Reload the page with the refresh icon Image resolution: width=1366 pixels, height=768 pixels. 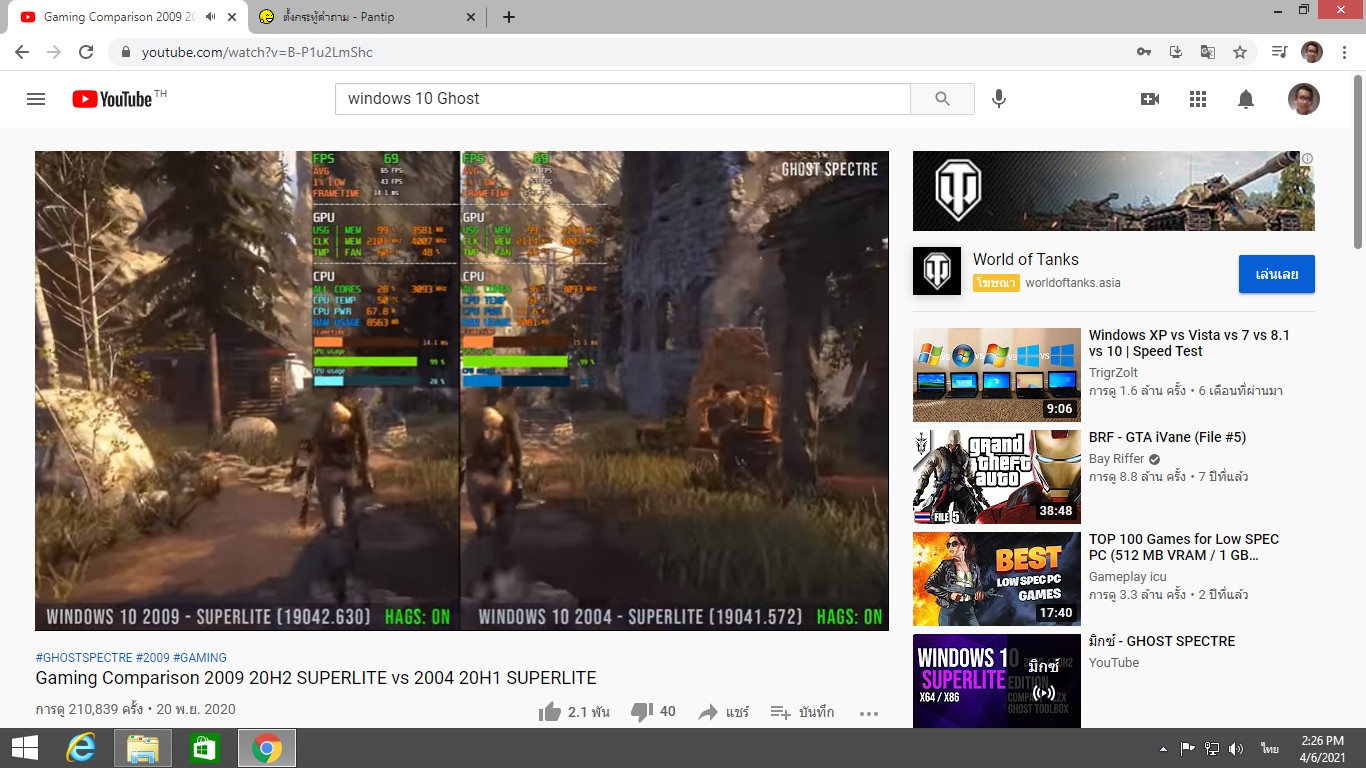click(86, 52)
